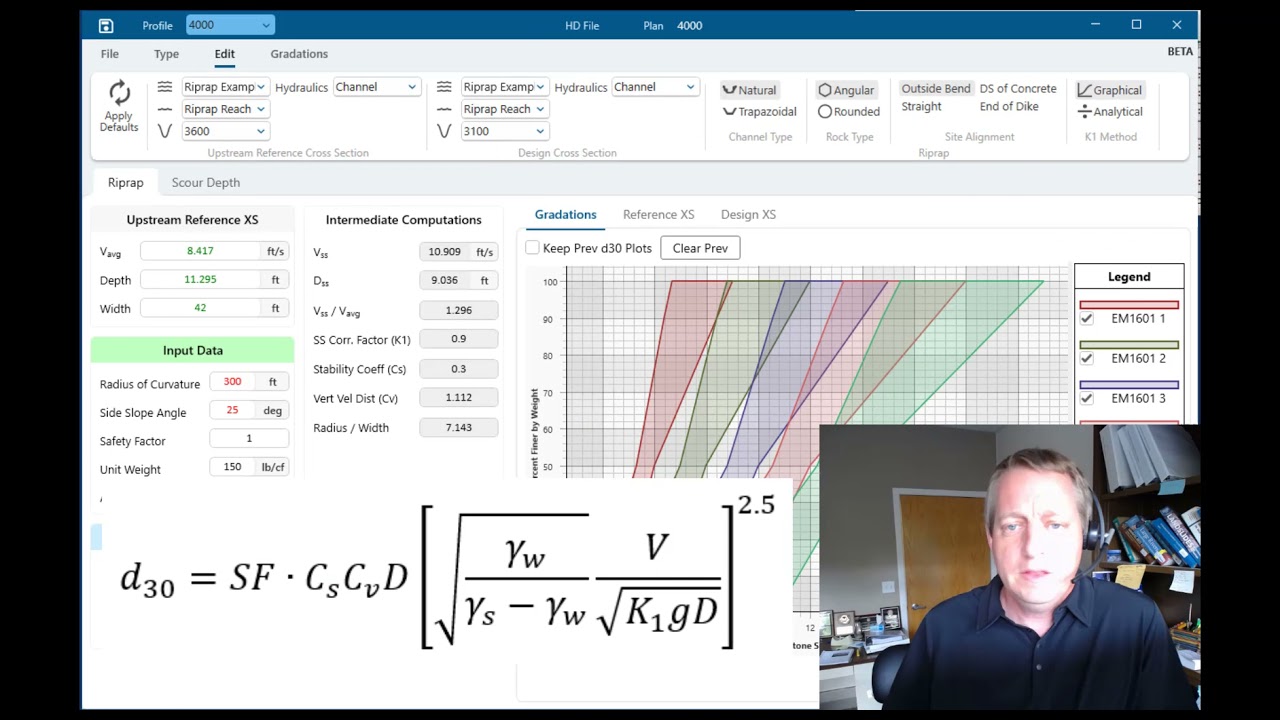The height and width of the screenshot is (720, 1280).
Task: Show the Gradations plot tab
Action: click(565, 214)
